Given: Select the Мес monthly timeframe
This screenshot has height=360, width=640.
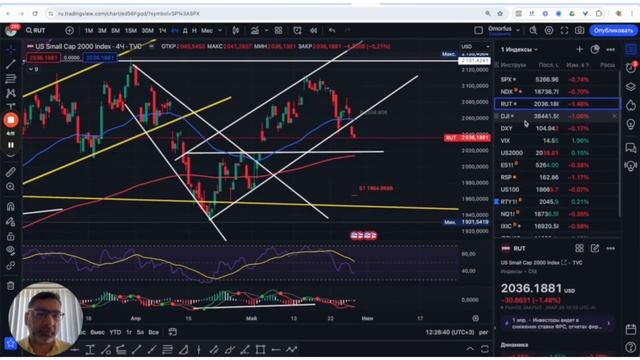Looking at the screenshot, I should coord(207,31).
